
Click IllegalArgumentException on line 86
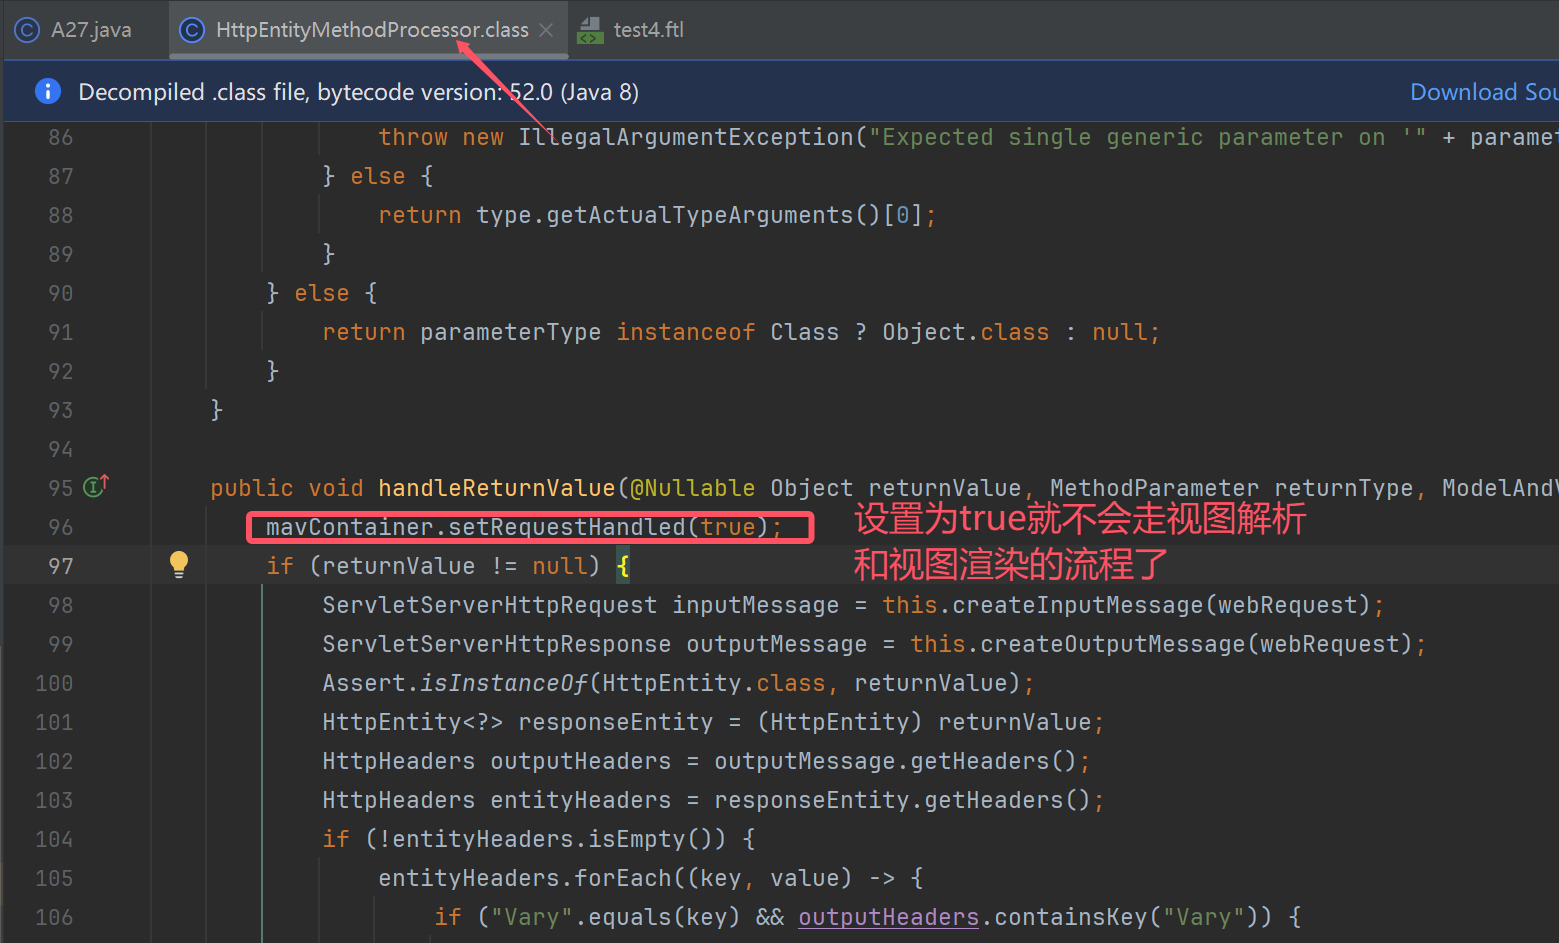click(686, 137)
